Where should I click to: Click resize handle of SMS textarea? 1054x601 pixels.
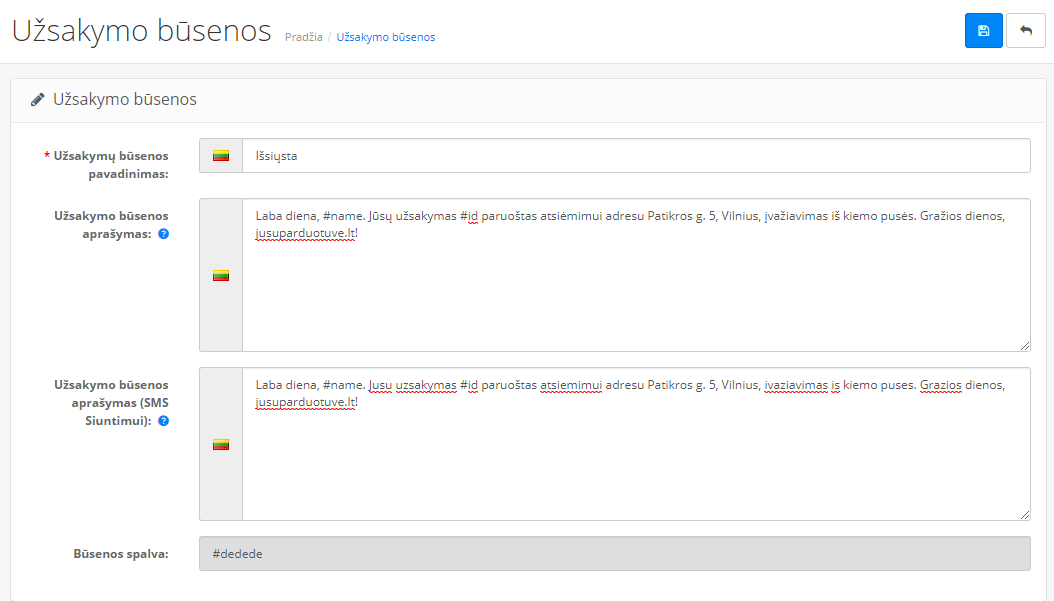1024,514
